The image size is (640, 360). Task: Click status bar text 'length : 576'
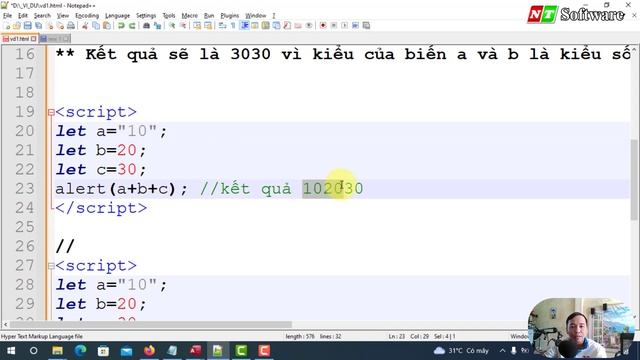(300, 336)
